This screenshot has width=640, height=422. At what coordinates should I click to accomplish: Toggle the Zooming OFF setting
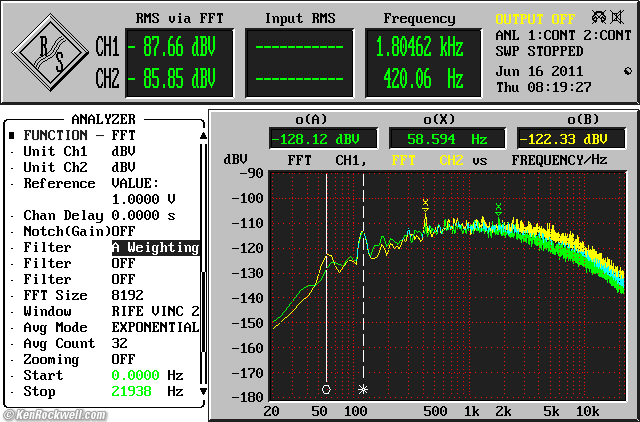click(x=123, y=359)
